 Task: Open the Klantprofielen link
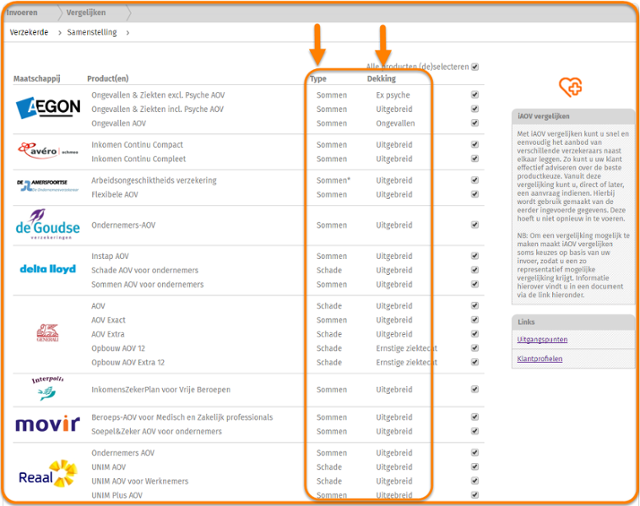click(x=540, y=359)
